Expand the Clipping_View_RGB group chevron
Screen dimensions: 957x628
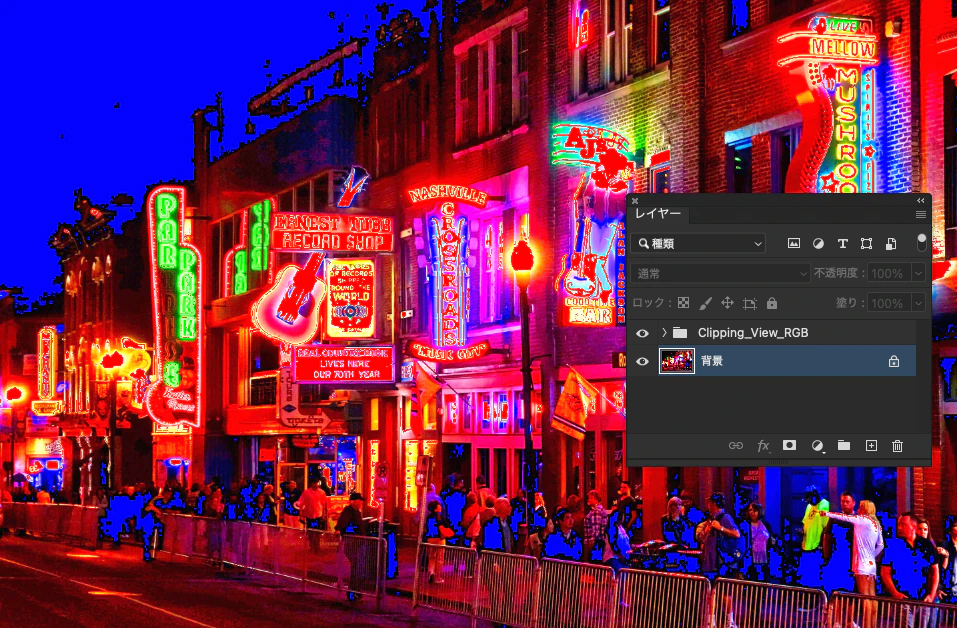click(x=664, y=333)
